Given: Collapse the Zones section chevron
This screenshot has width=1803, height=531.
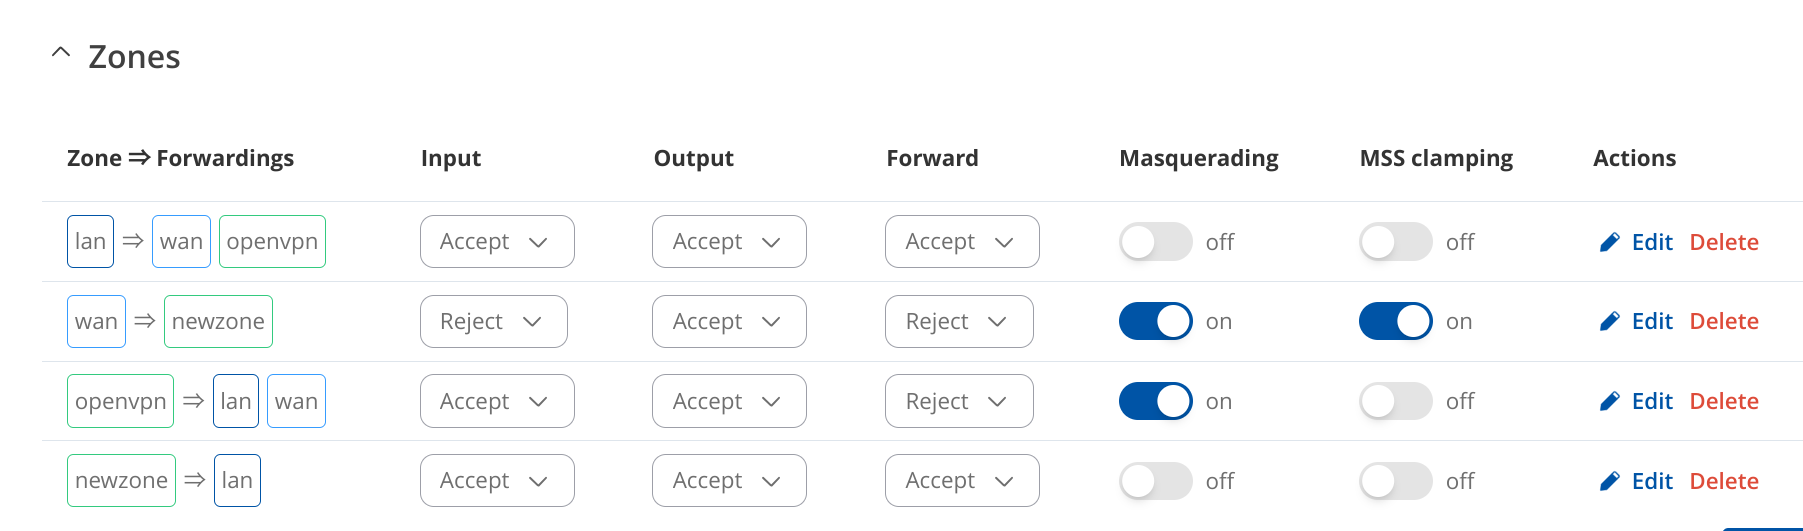Looking at the screenshot, I should [61, 52].
